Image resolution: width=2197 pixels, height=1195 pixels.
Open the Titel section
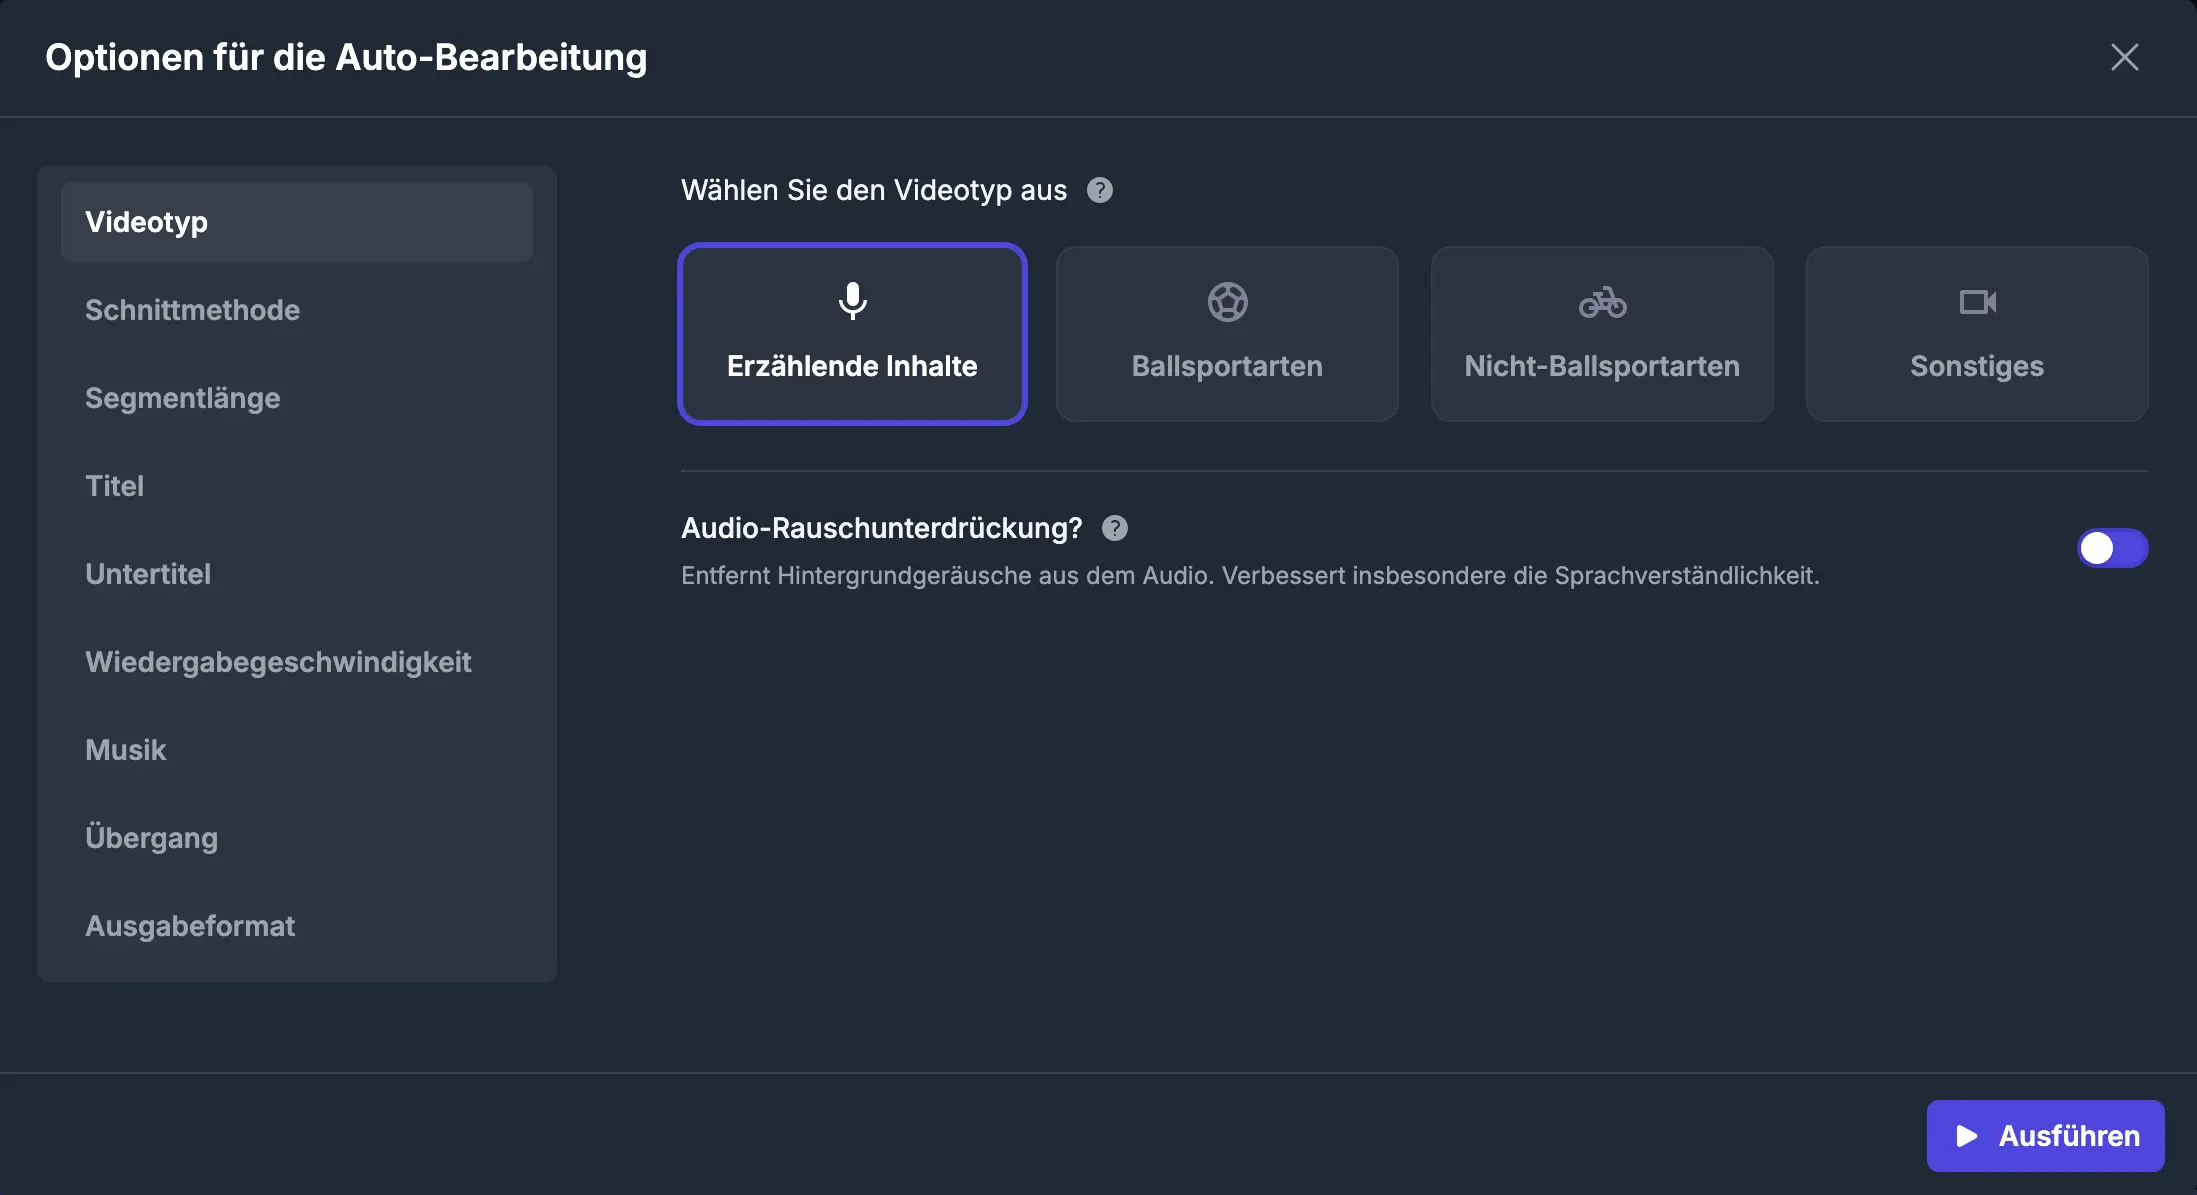[x=114, y=486]
